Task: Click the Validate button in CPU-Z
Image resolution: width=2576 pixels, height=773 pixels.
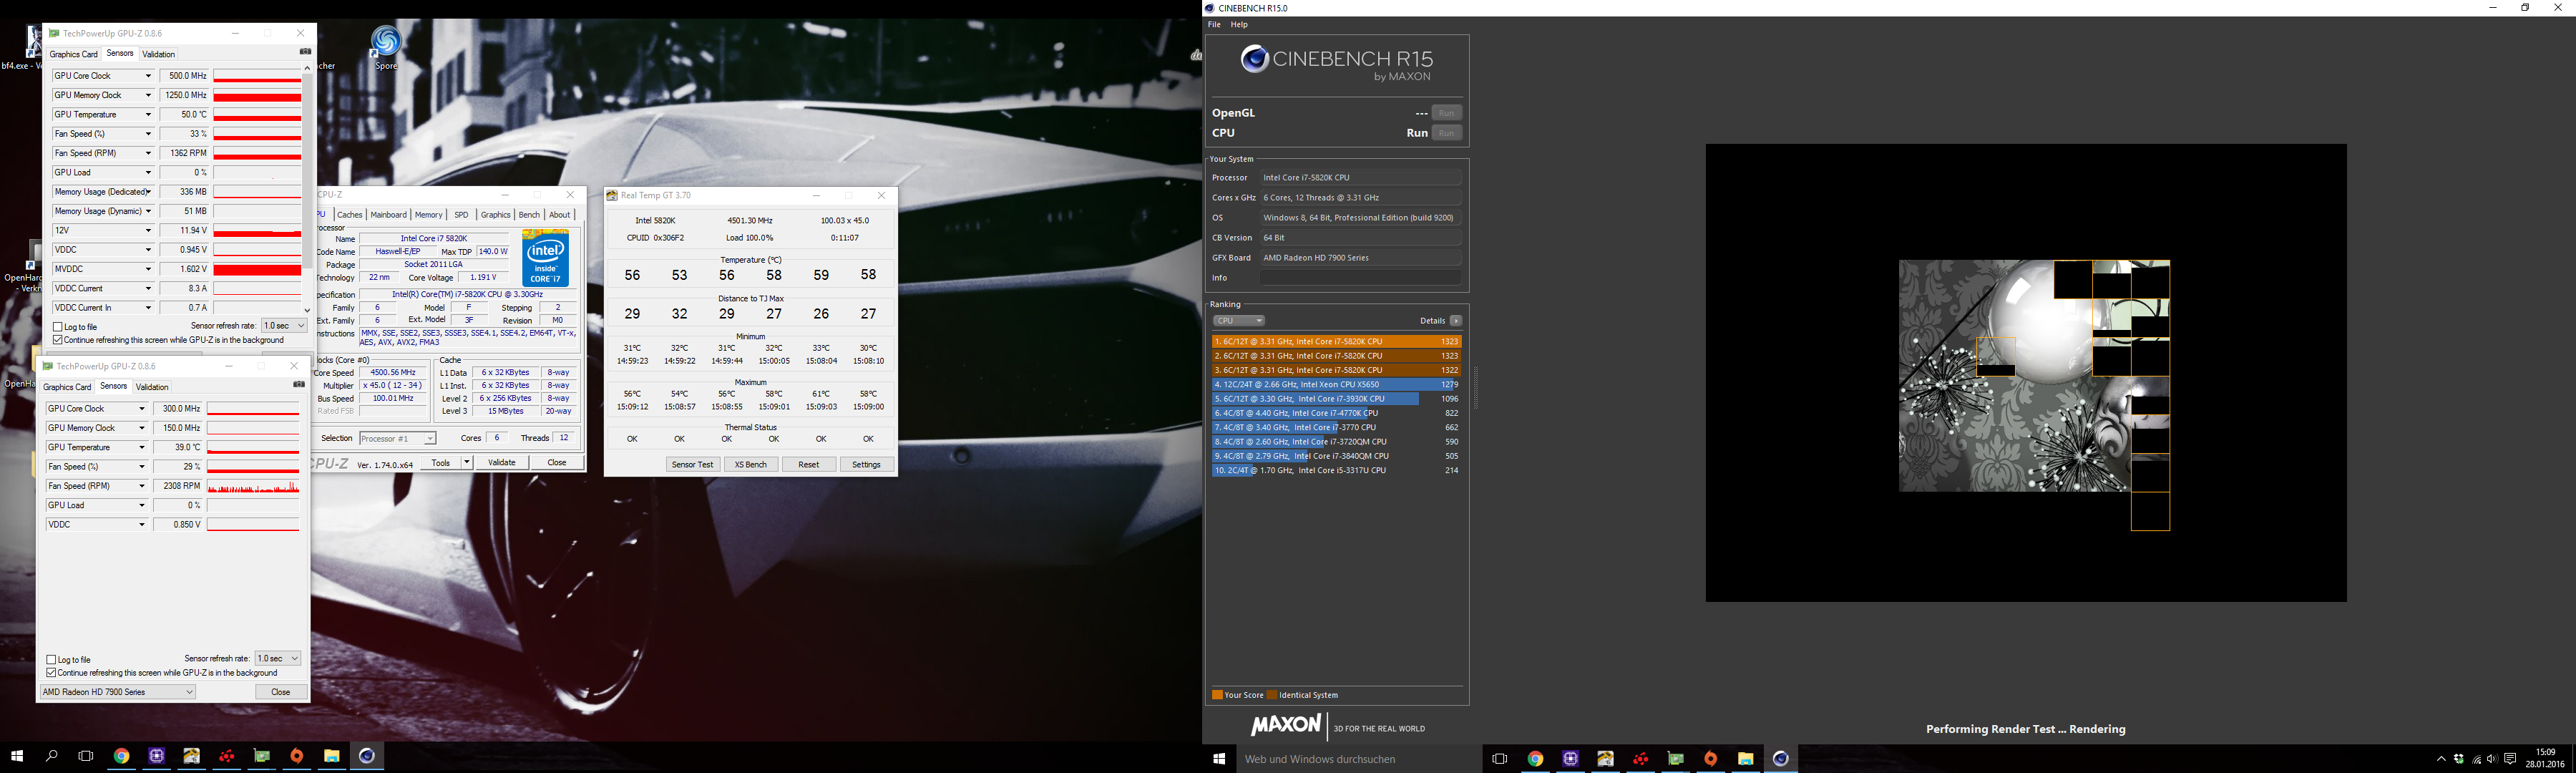Action: point(501,463)
